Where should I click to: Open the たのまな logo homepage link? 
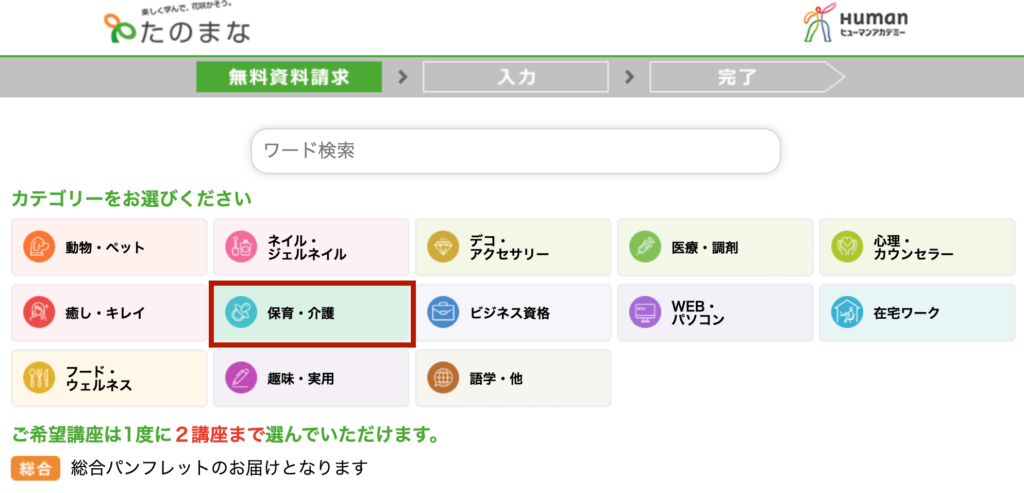tap(177, 26)
